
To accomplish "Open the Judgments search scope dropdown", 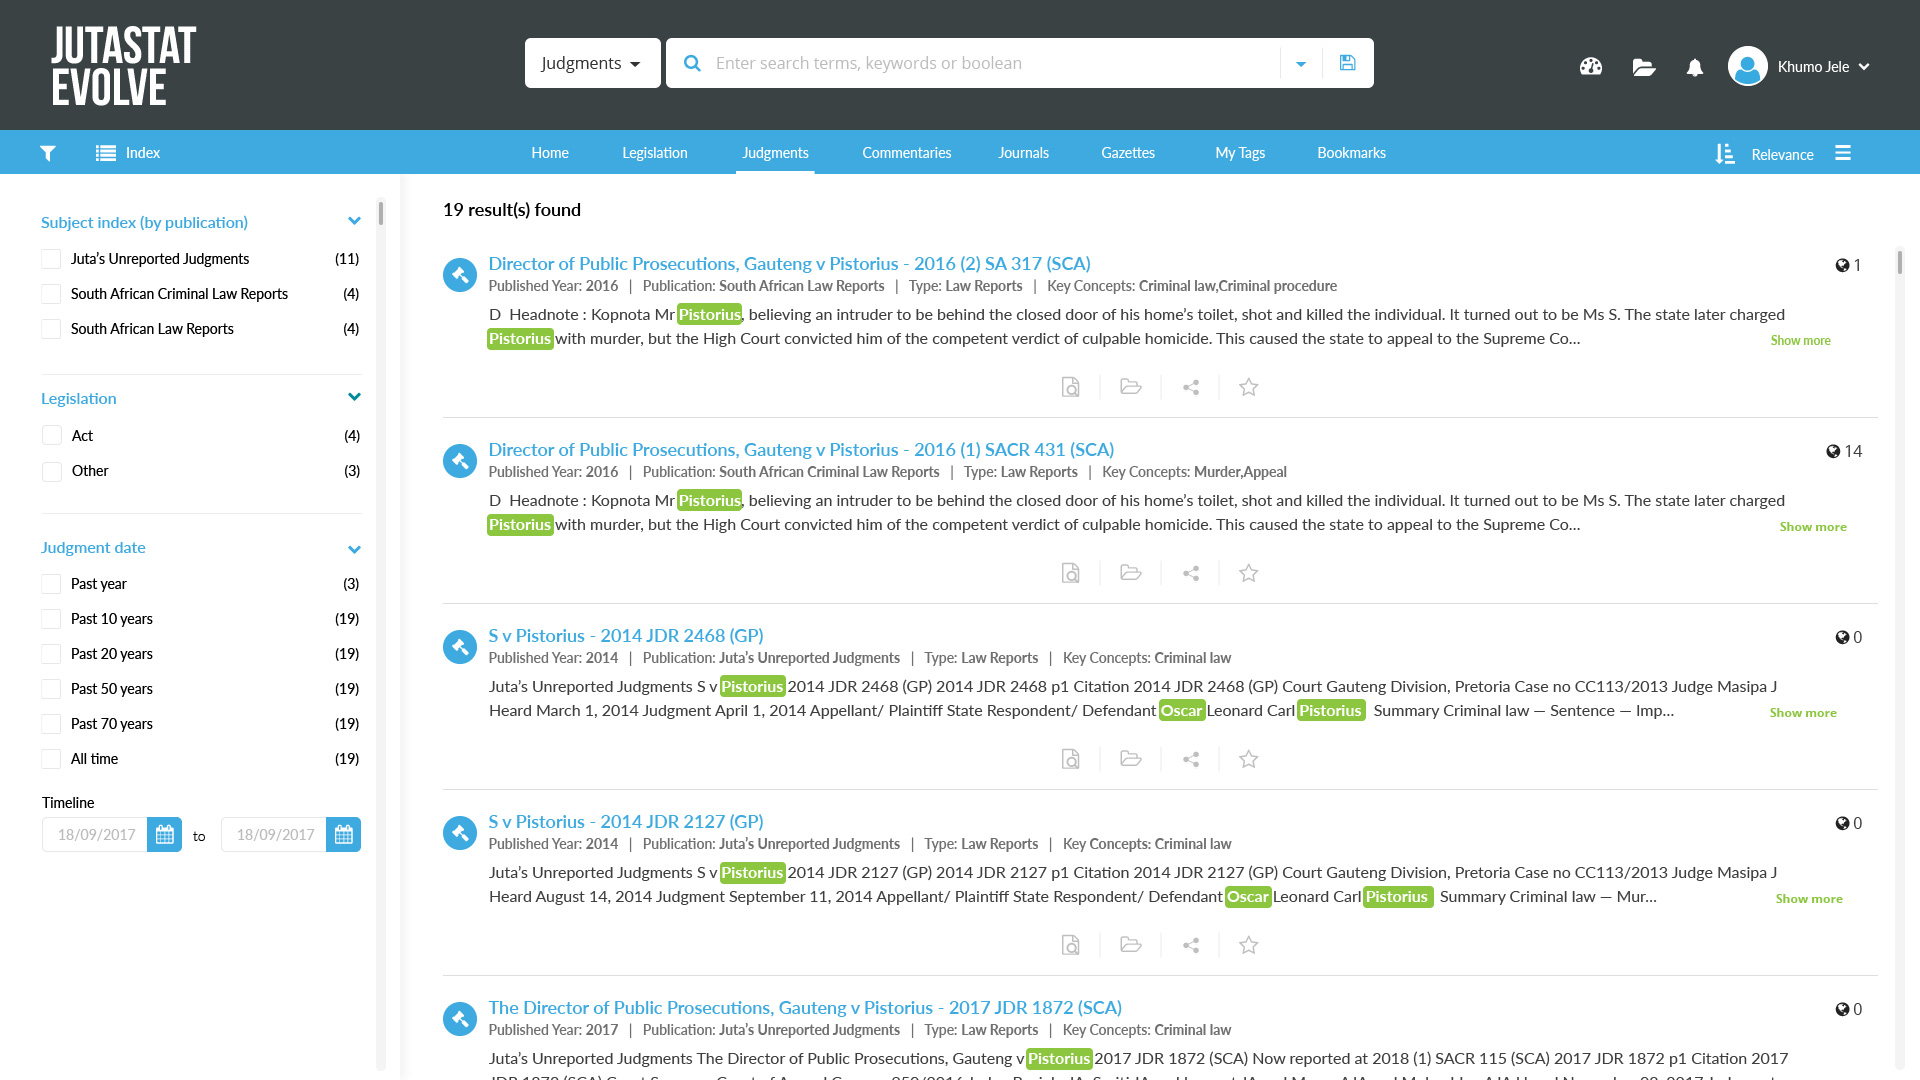I will (592, 63).
